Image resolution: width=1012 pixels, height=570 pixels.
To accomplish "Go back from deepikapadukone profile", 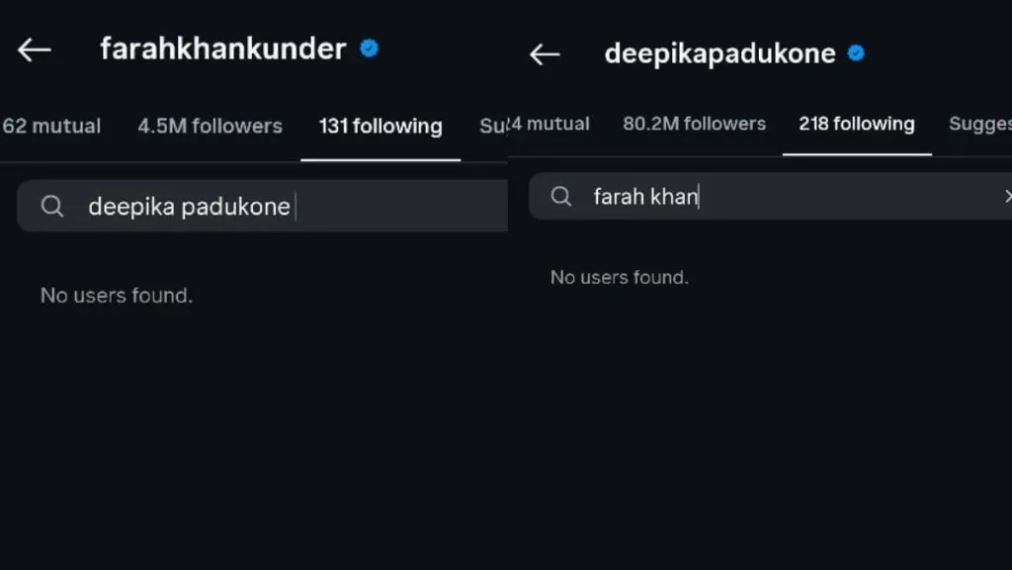I will 545,54.
